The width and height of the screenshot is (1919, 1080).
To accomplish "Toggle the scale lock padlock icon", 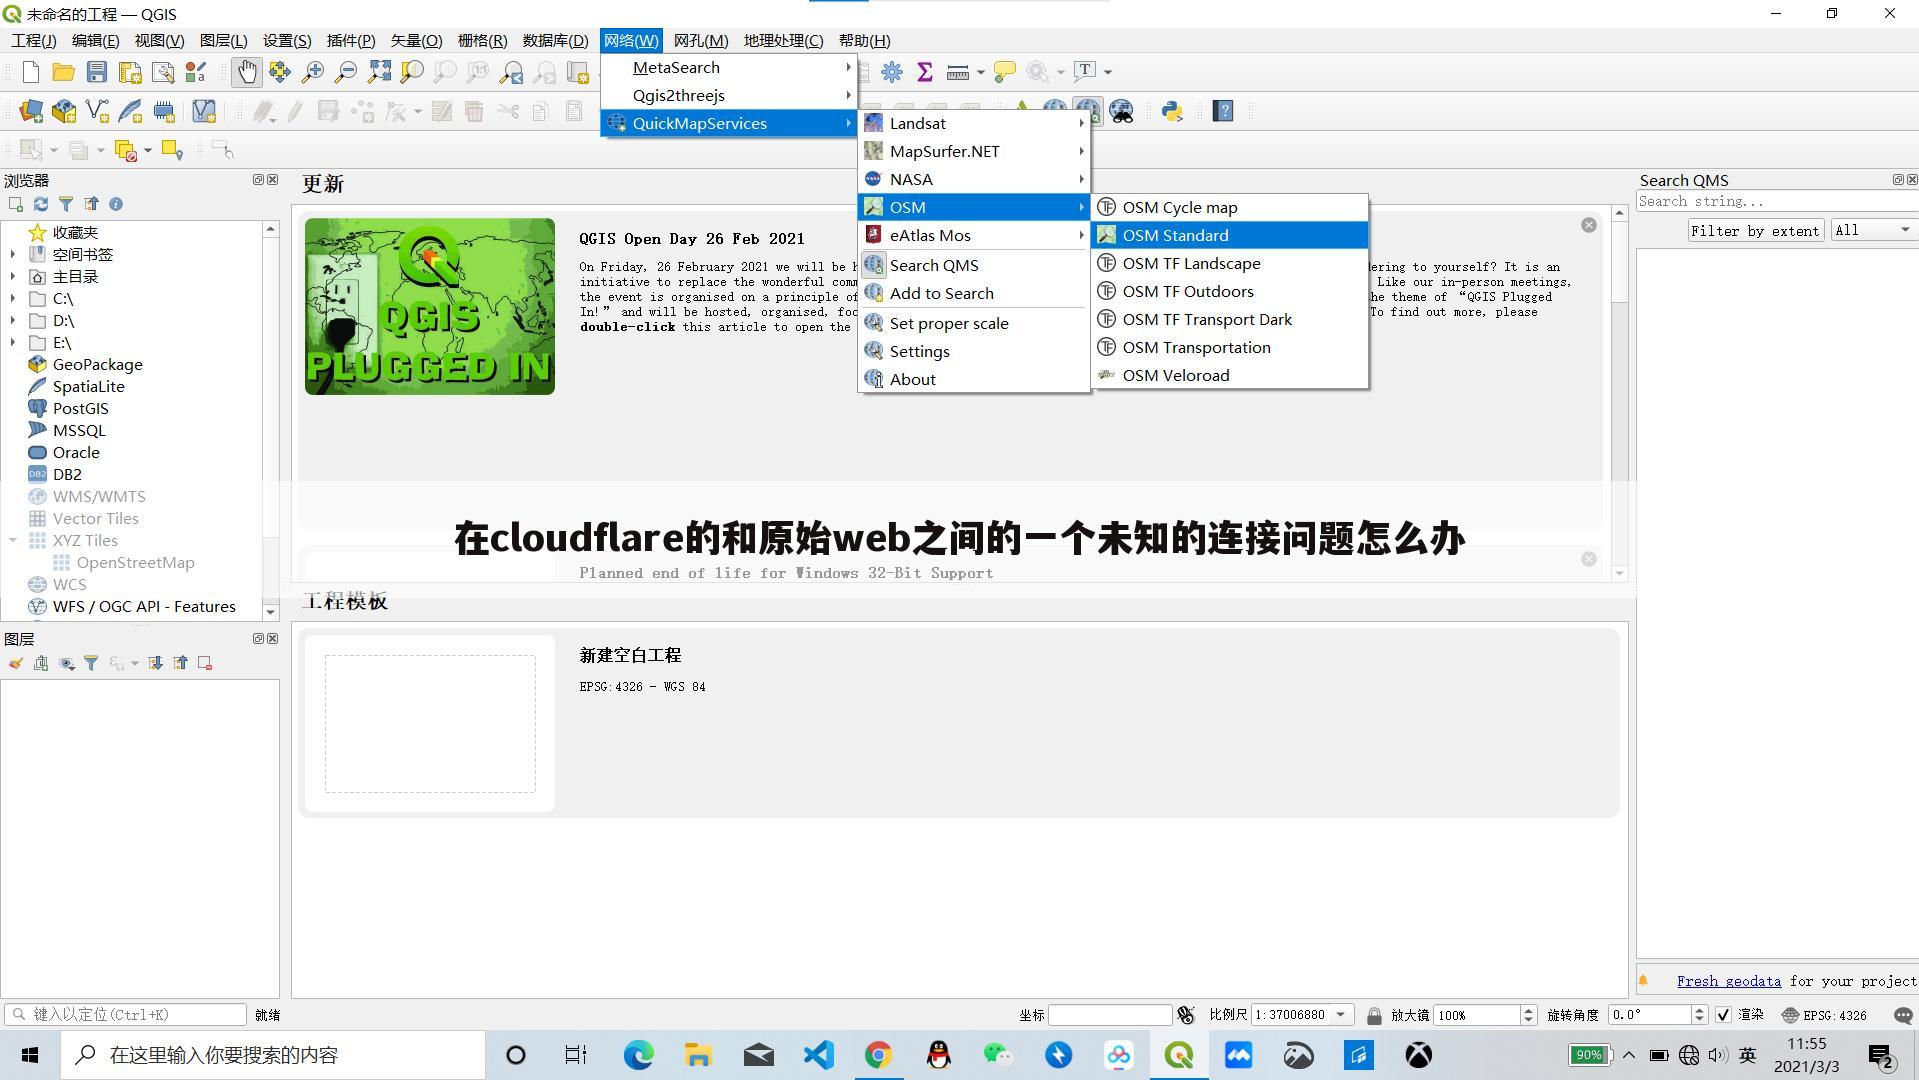I will (1374, 1015).
